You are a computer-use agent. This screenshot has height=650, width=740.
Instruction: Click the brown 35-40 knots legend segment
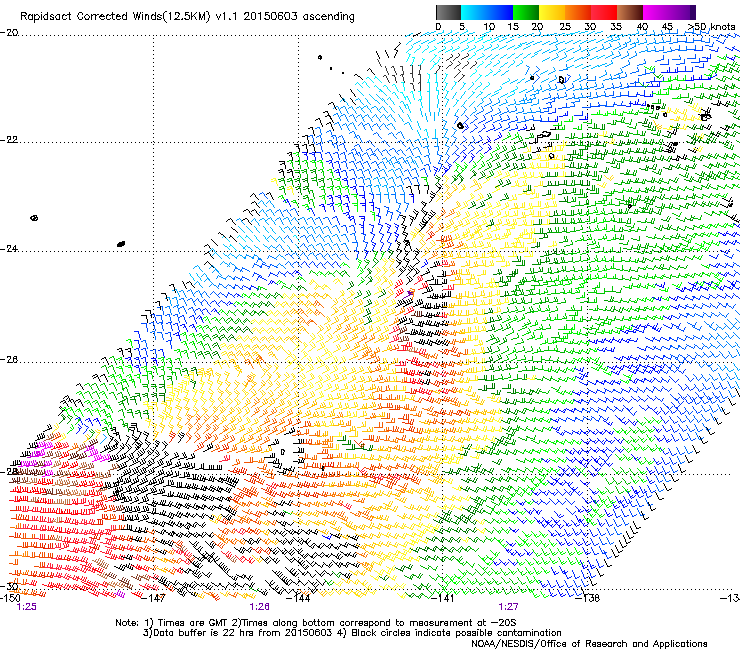630,12
